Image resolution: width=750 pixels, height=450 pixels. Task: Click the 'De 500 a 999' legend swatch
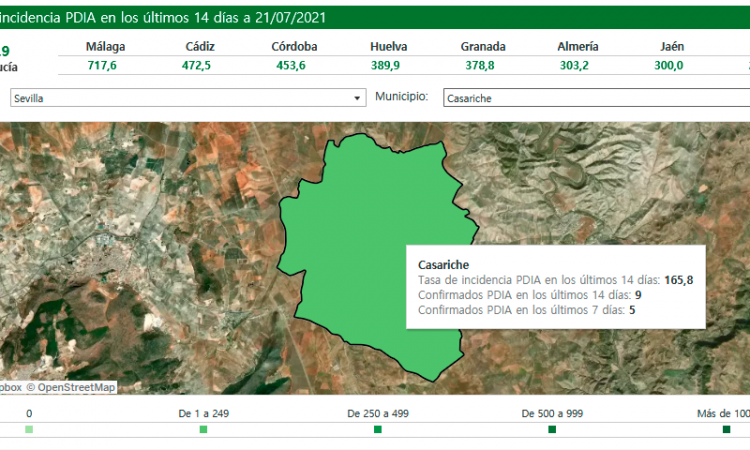[552, 429]
